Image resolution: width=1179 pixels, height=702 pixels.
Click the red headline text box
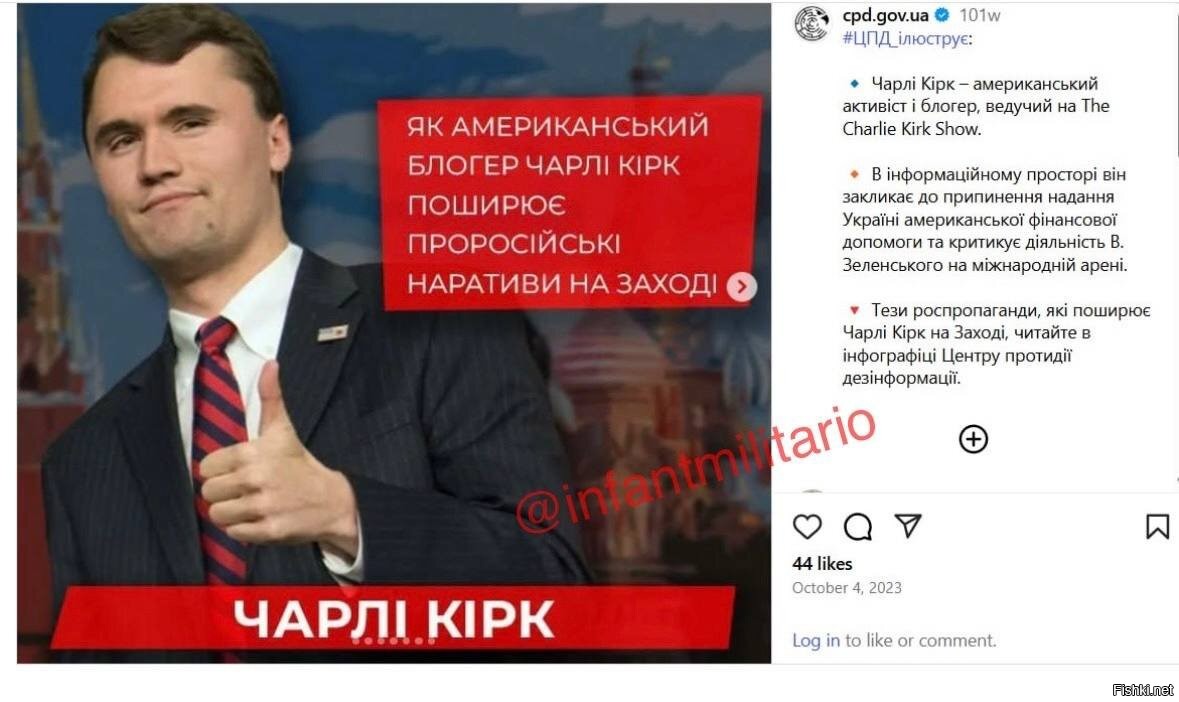point(569,204)
